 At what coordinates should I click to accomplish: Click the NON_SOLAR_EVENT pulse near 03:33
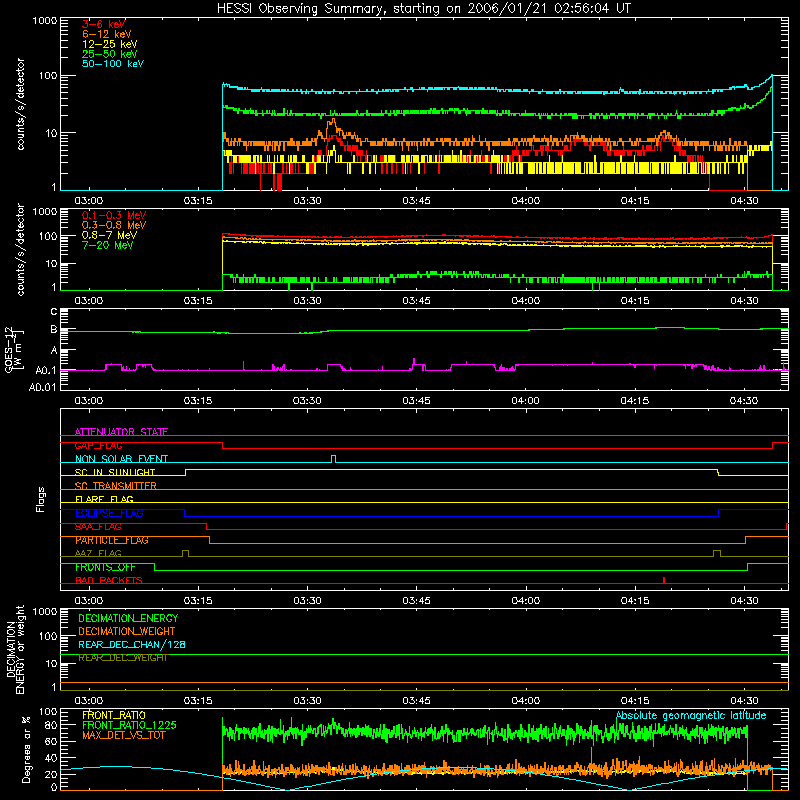(x=333, y=459)
